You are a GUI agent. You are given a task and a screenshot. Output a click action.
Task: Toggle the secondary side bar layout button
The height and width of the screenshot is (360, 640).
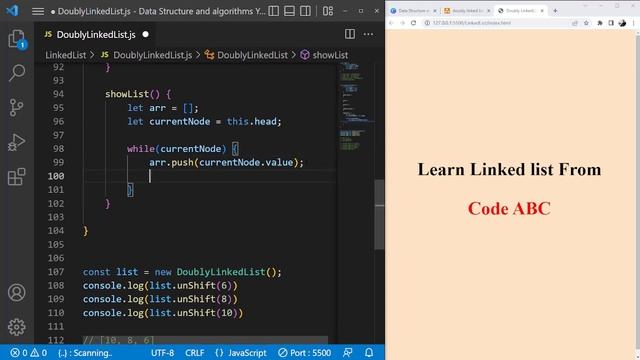(305, 11)
